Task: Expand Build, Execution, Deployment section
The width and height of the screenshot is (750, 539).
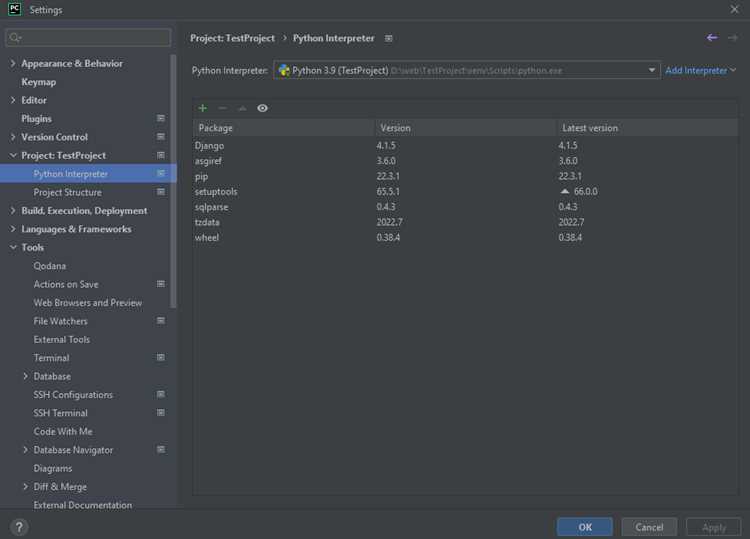Action: coord(13,210)
